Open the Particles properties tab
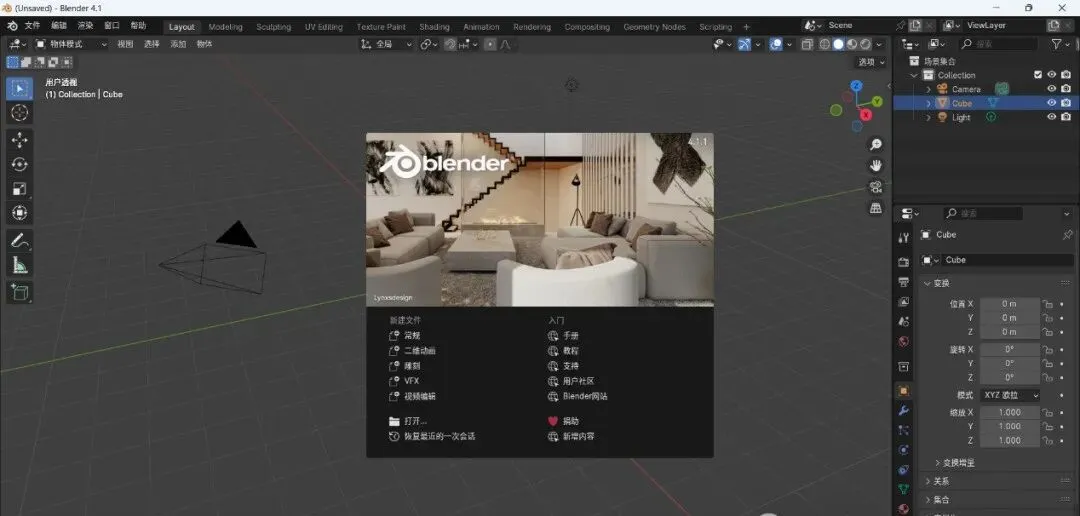The height and width of the screenshot is (516, 1080). pyautogui.click(x=904, y=430)
